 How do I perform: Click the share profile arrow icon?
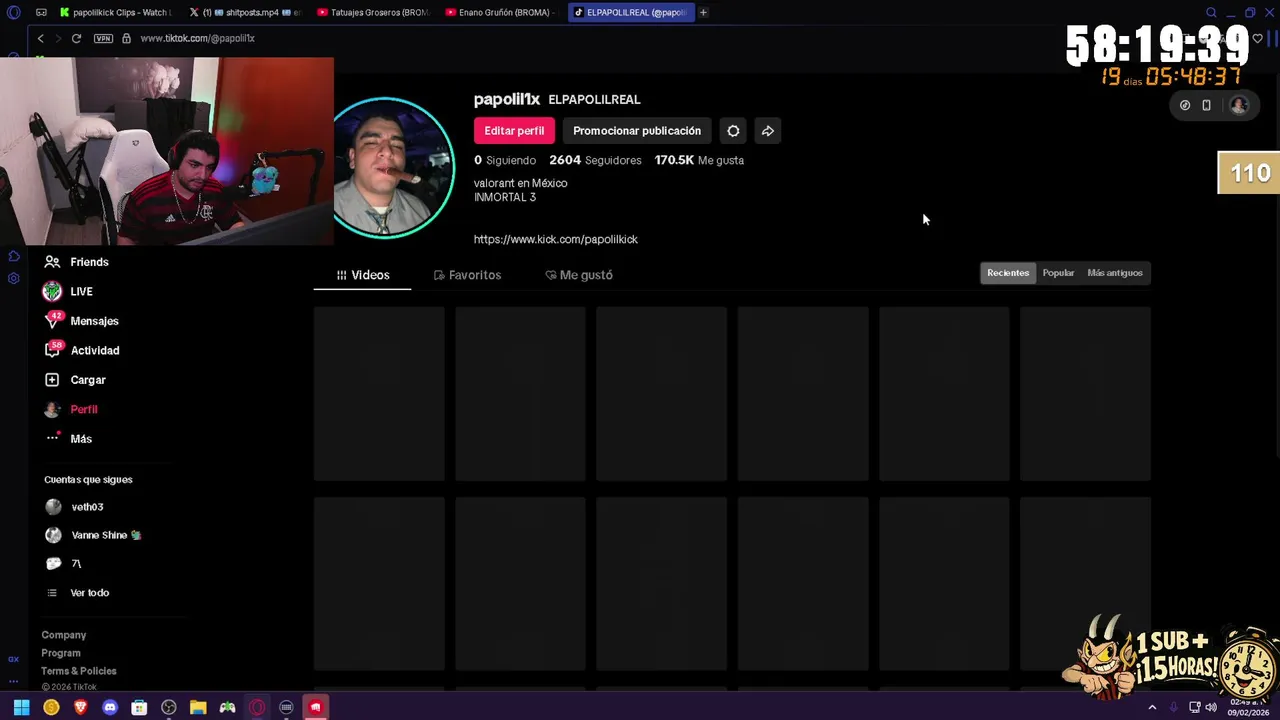pos(767,131)
